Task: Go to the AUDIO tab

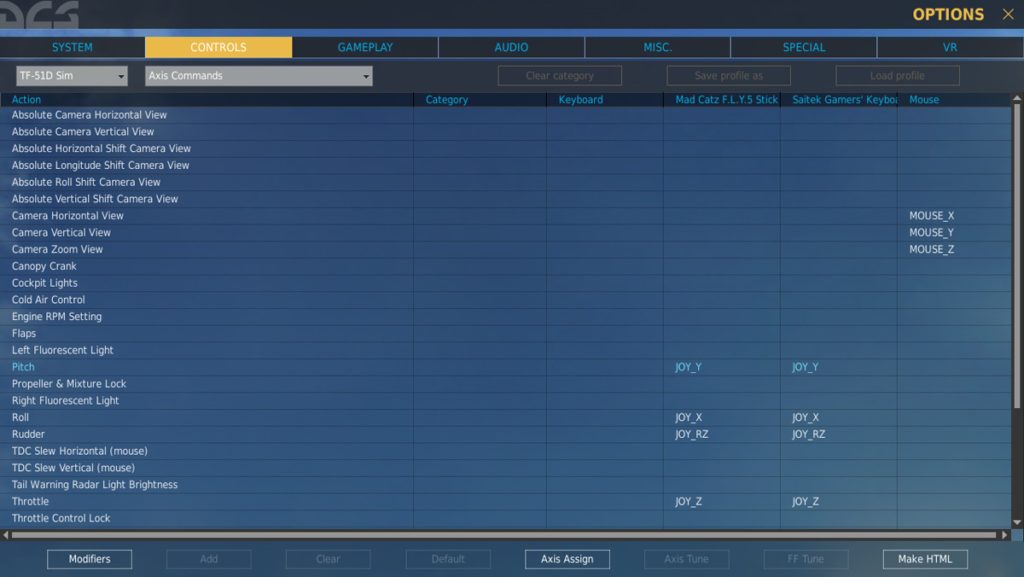Action: (x=511, y=47)
